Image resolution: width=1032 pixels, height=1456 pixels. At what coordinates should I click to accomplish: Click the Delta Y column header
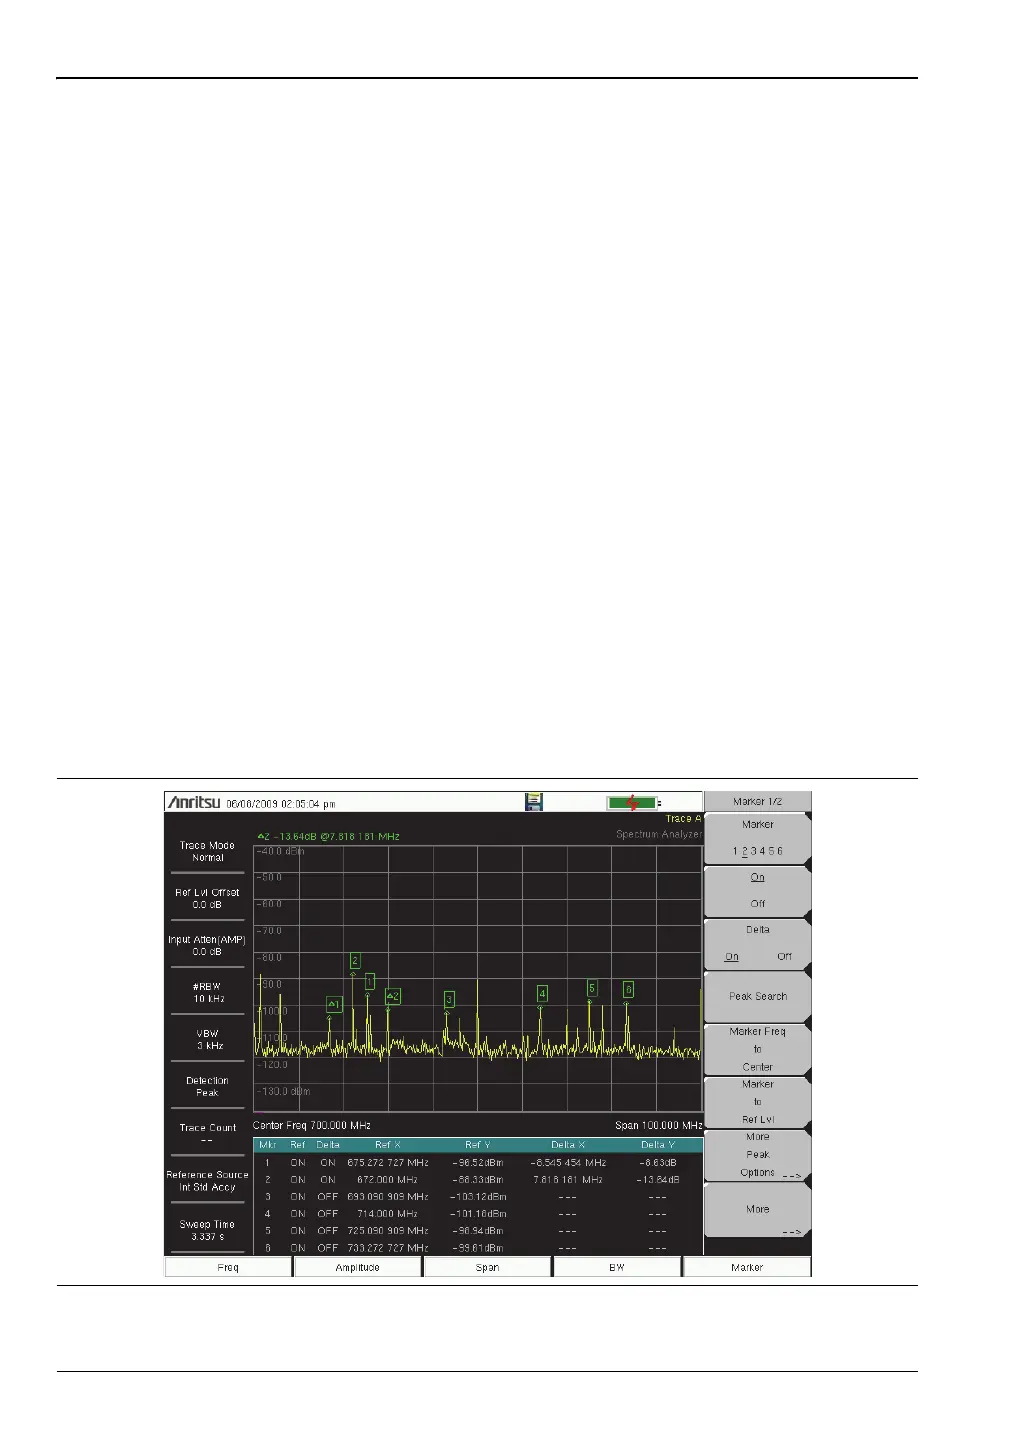tap(657, 1145)
